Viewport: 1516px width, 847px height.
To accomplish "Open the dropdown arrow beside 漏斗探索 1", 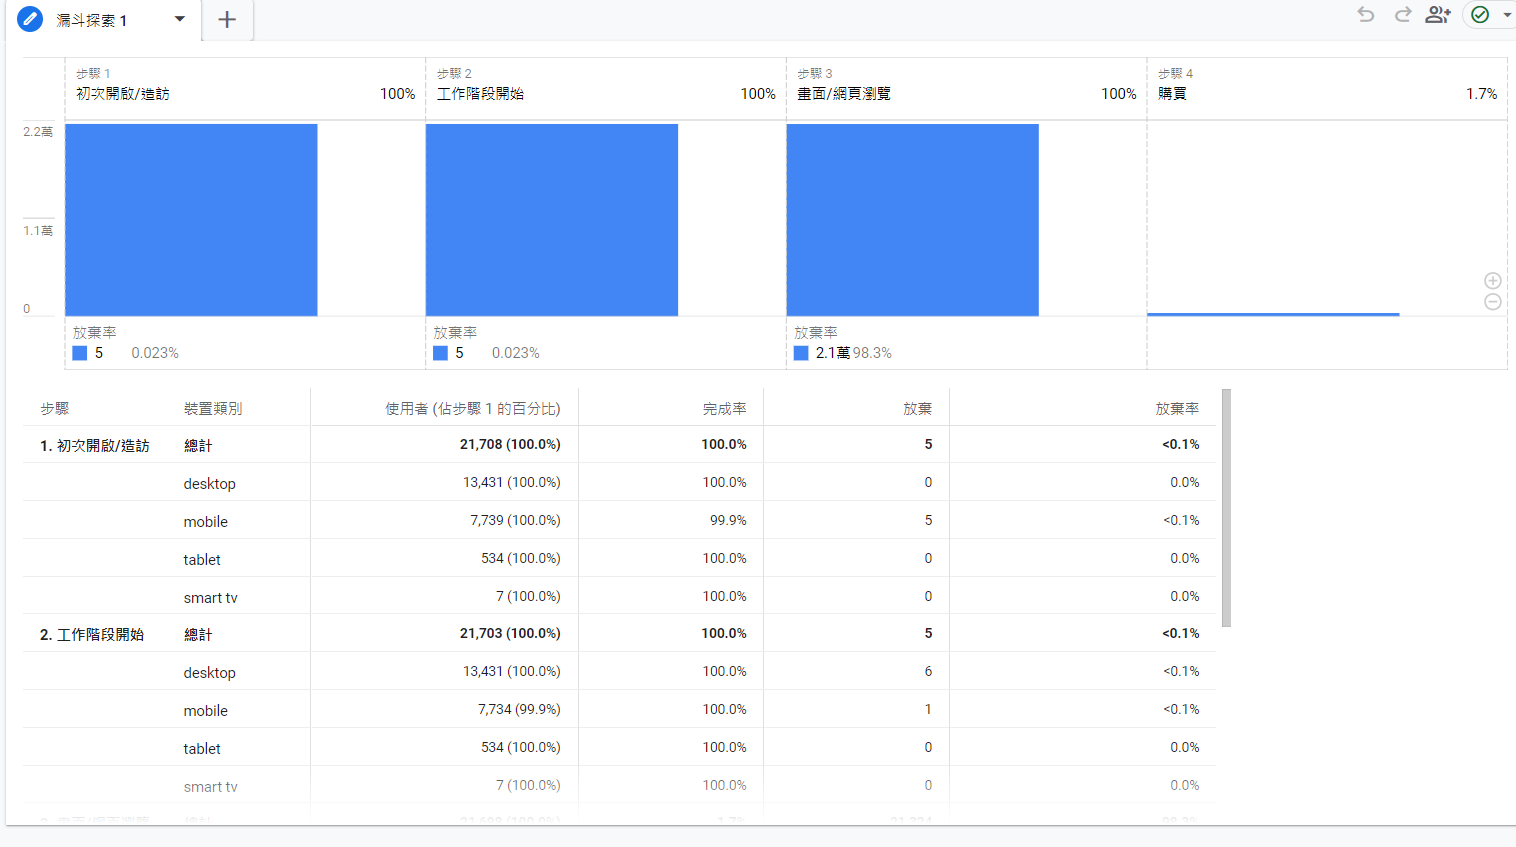I will click(x=180, y=19).
